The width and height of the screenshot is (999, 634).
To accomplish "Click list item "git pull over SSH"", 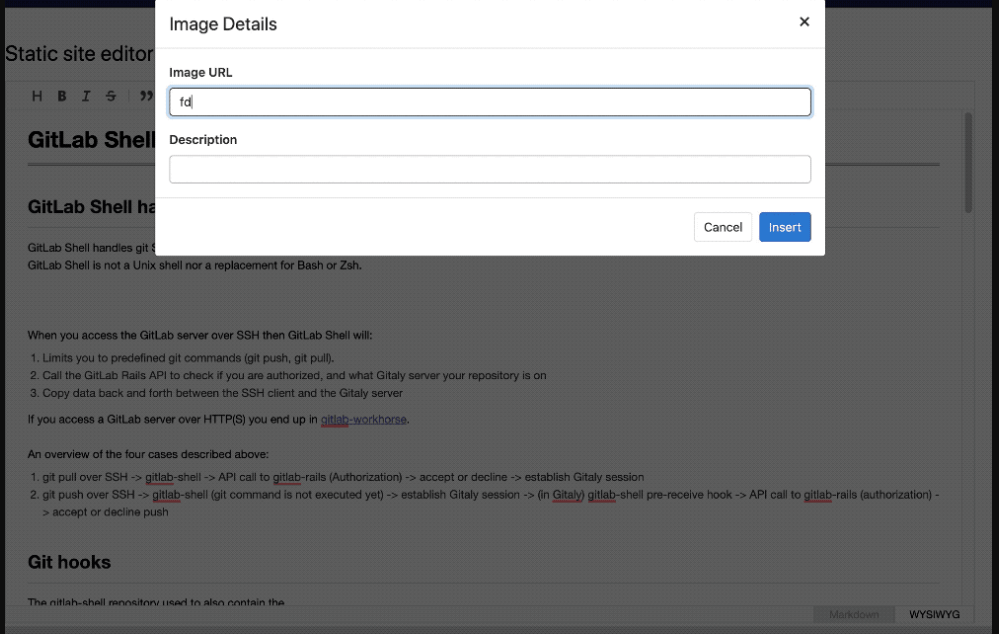I will pyautogui.click(x=343, y=477).
